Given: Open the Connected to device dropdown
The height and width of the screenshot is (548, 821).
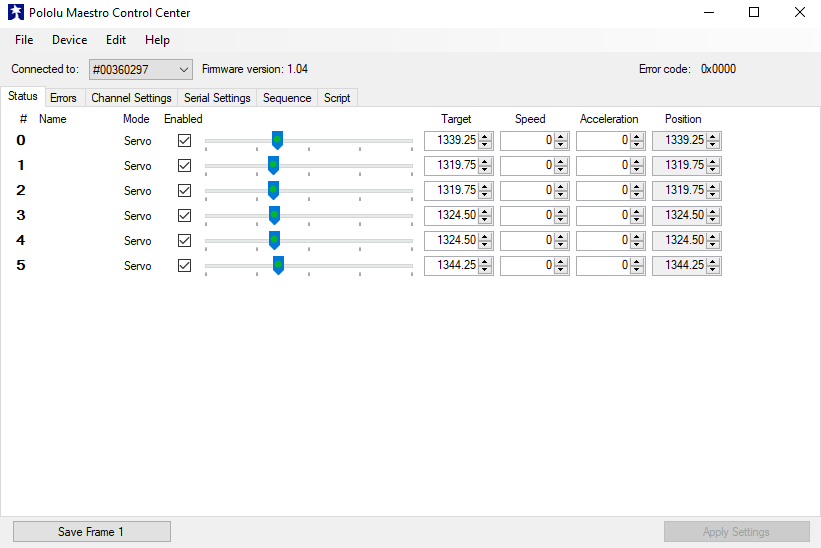Looking at the screenshot, I should tap(140, 69).
